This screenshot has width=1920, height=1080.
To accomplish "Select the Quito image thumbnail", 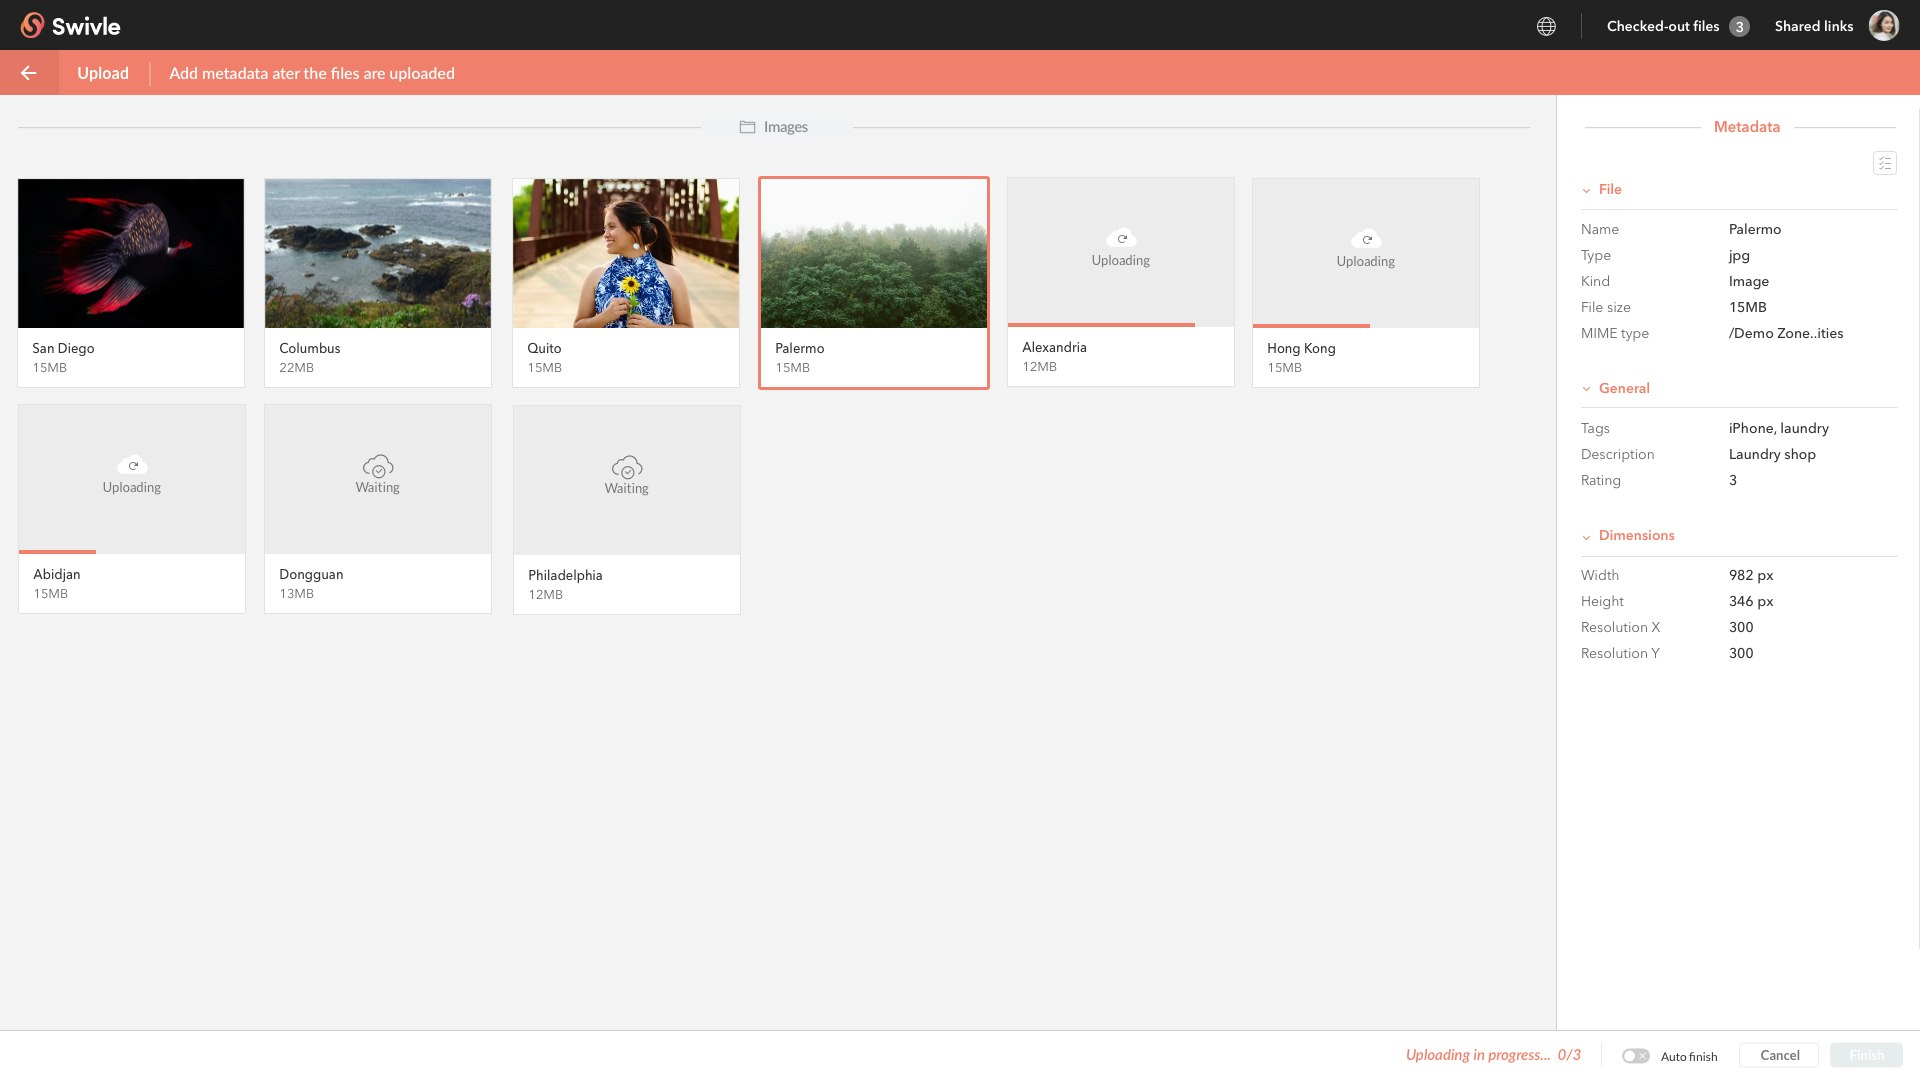I will tap(626, 253).
